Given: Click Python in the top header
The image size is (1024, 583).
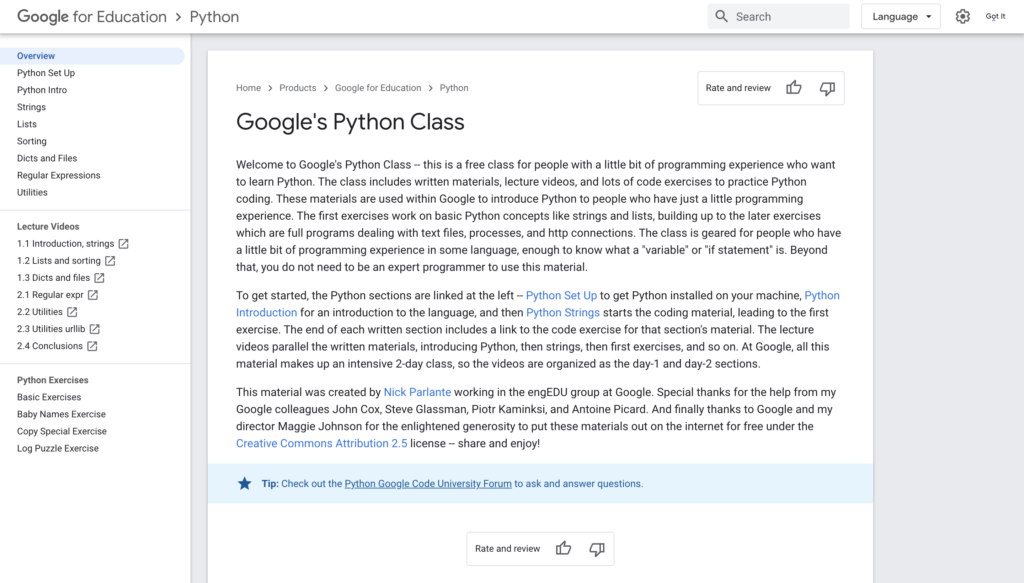Looking at the screenshot, I should click(214, 17).
